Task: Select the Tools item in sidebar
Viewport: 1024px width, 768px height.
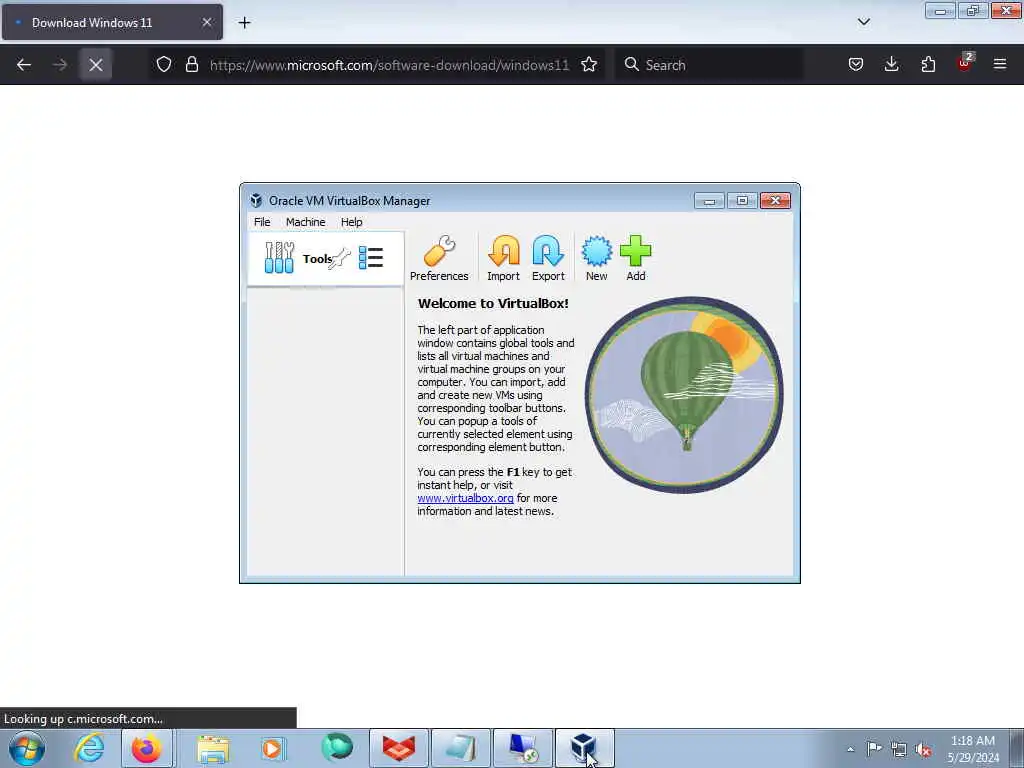Action: [x=325, y=259]
